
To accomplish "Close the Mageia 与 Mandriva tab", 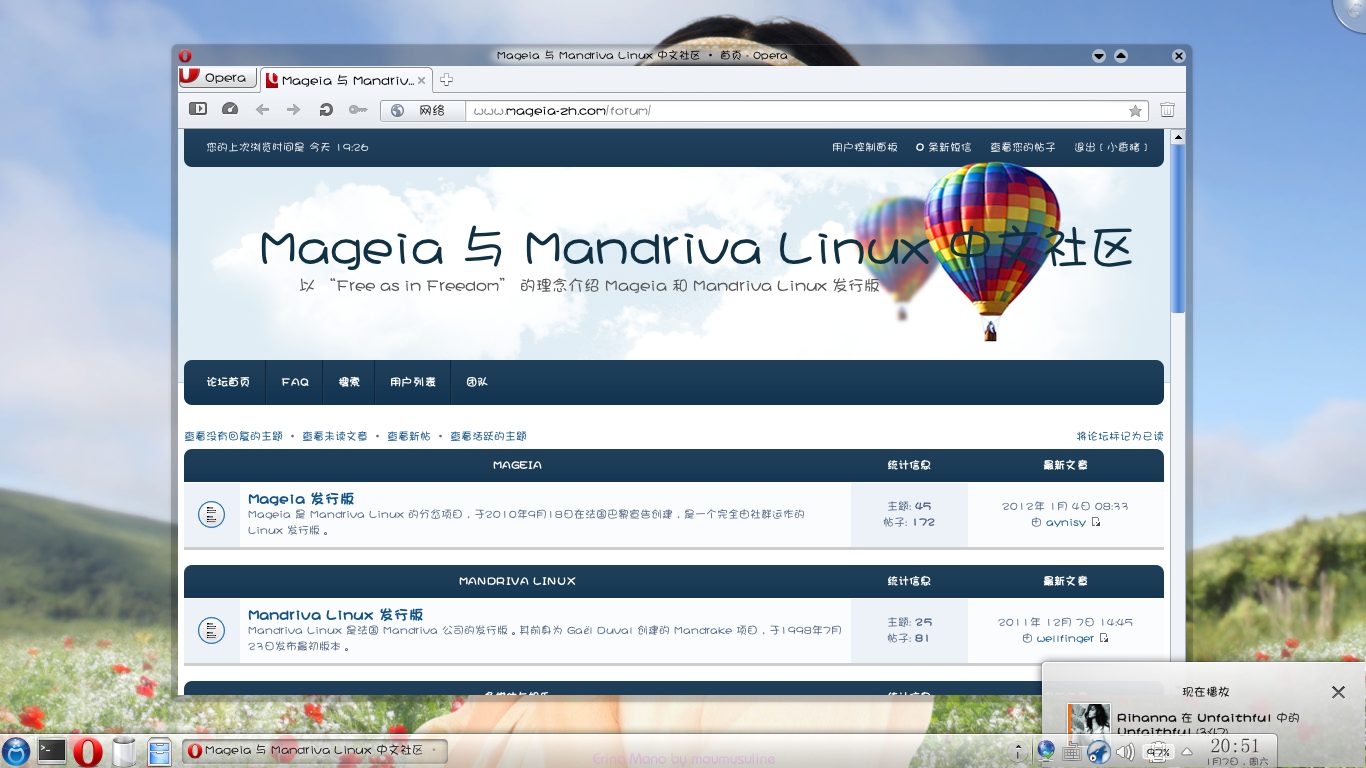I will pos(421,81).
